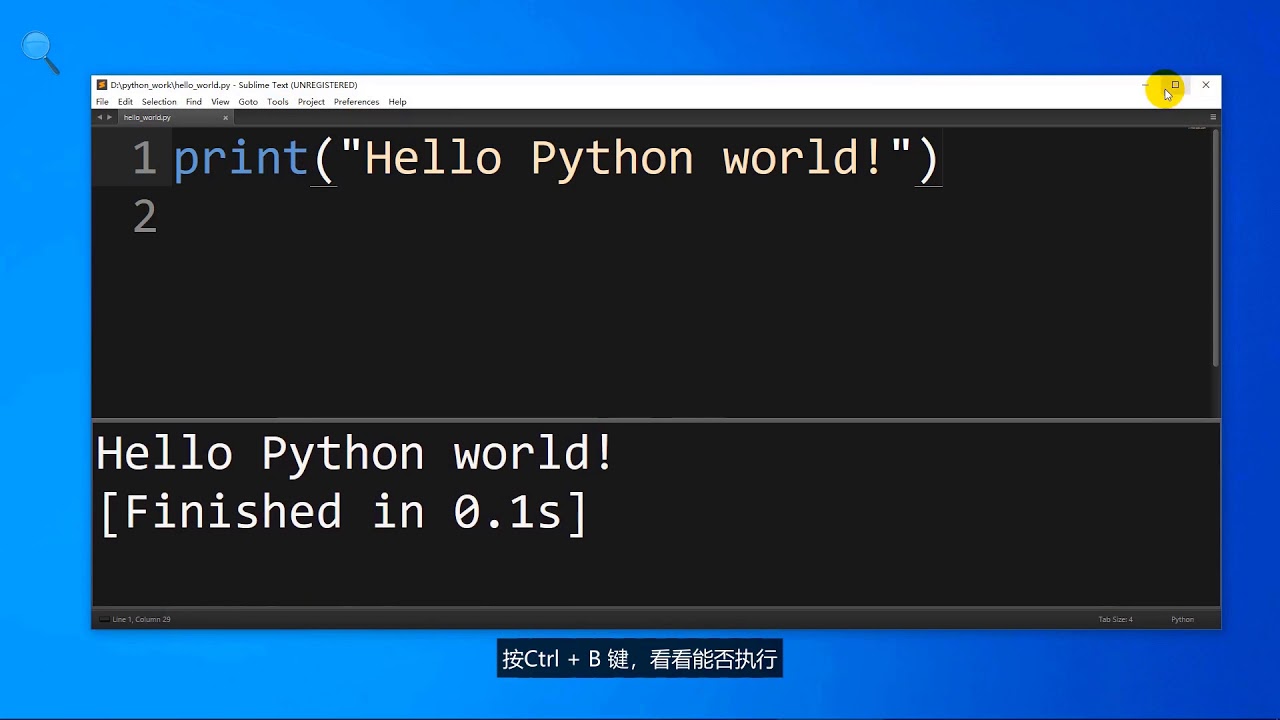Click the editor's vertical scrollbar

(1215, 248)
